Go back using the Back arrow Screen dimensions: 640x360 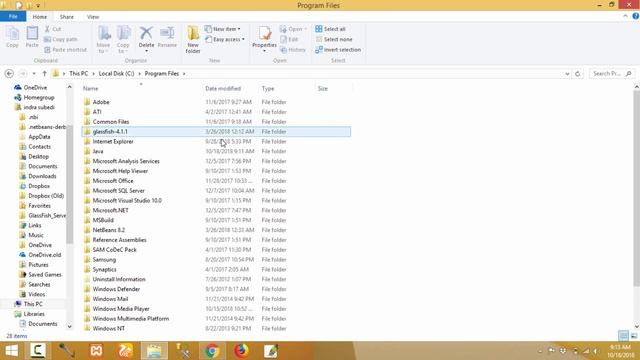[x=9, y=73]
